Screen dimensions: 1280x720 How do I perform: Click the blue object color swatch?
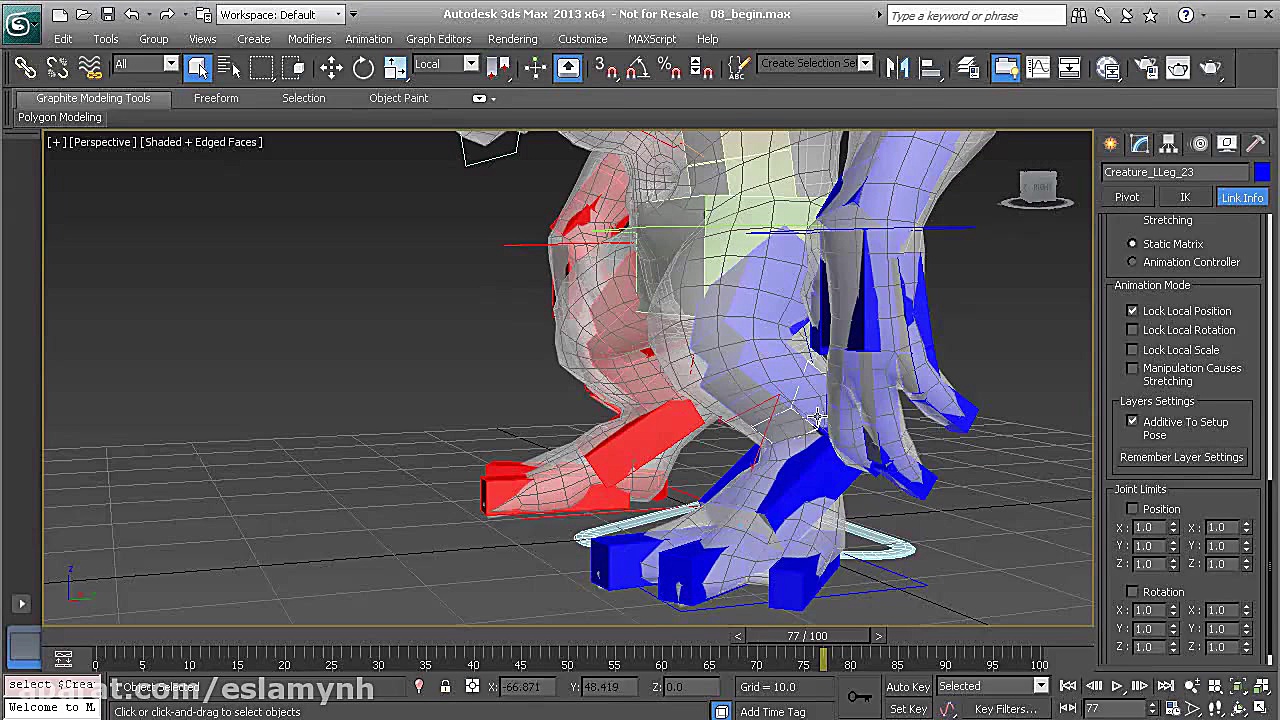1262,172
